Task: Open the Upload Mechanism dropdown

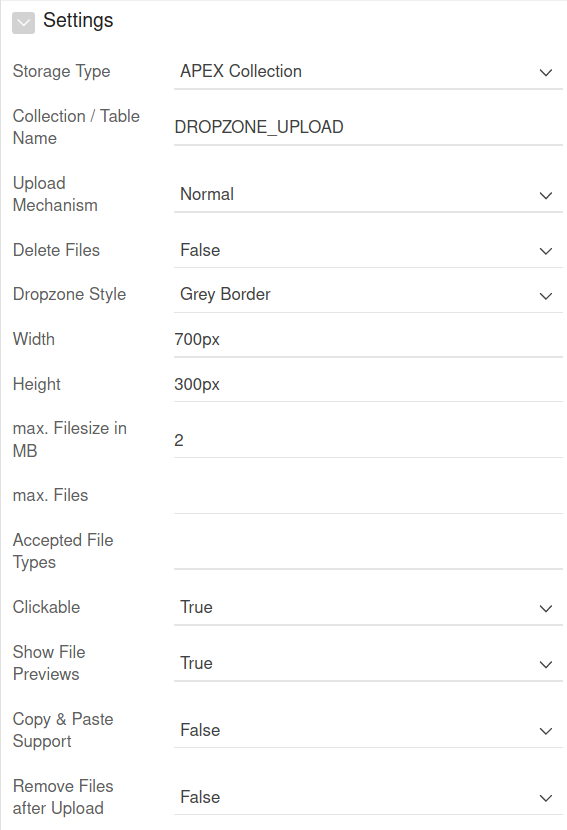Action: coord(368,194)
